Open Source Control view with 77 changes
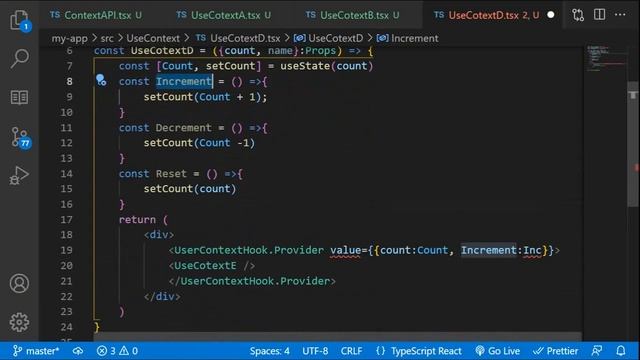The width and height of the screenshot is (640, 360). (x=20, y=138)
